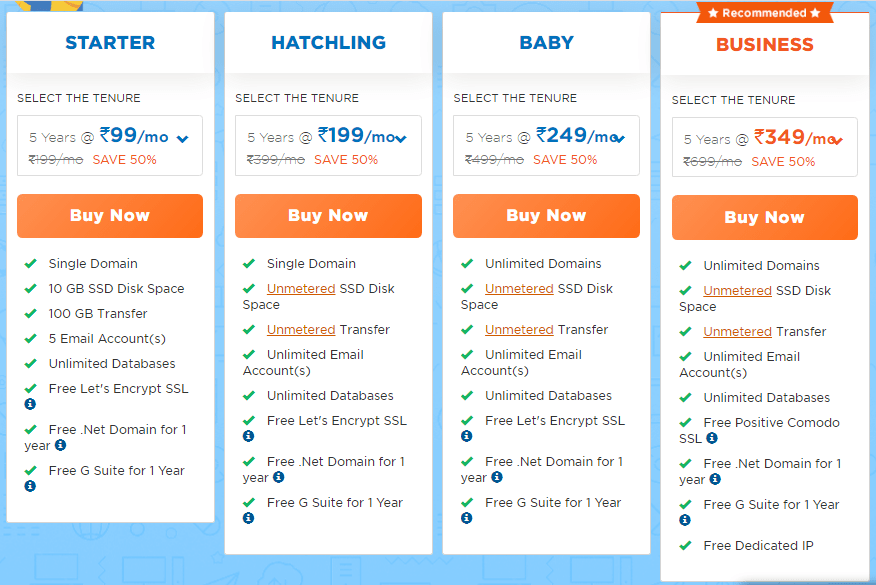Click Buy Now for the Baby plan

click(x=546, y=216)
